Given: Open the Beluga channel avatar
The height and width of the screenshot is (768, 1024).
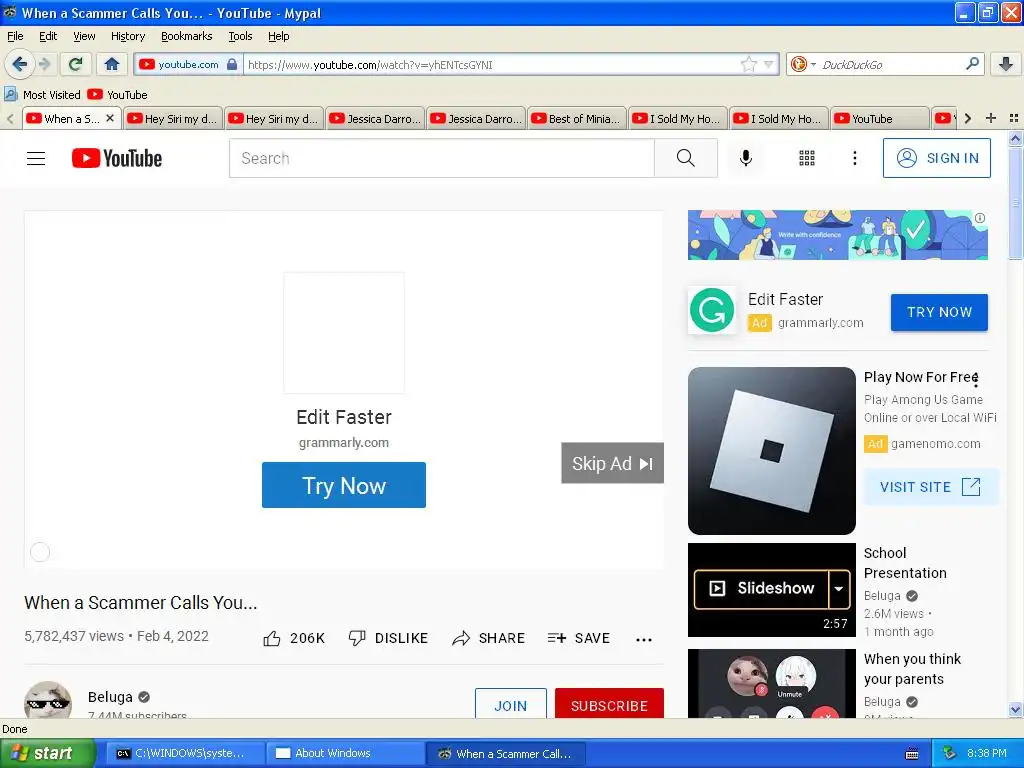Looking at the screenshot, I should [x=48, y=700].
